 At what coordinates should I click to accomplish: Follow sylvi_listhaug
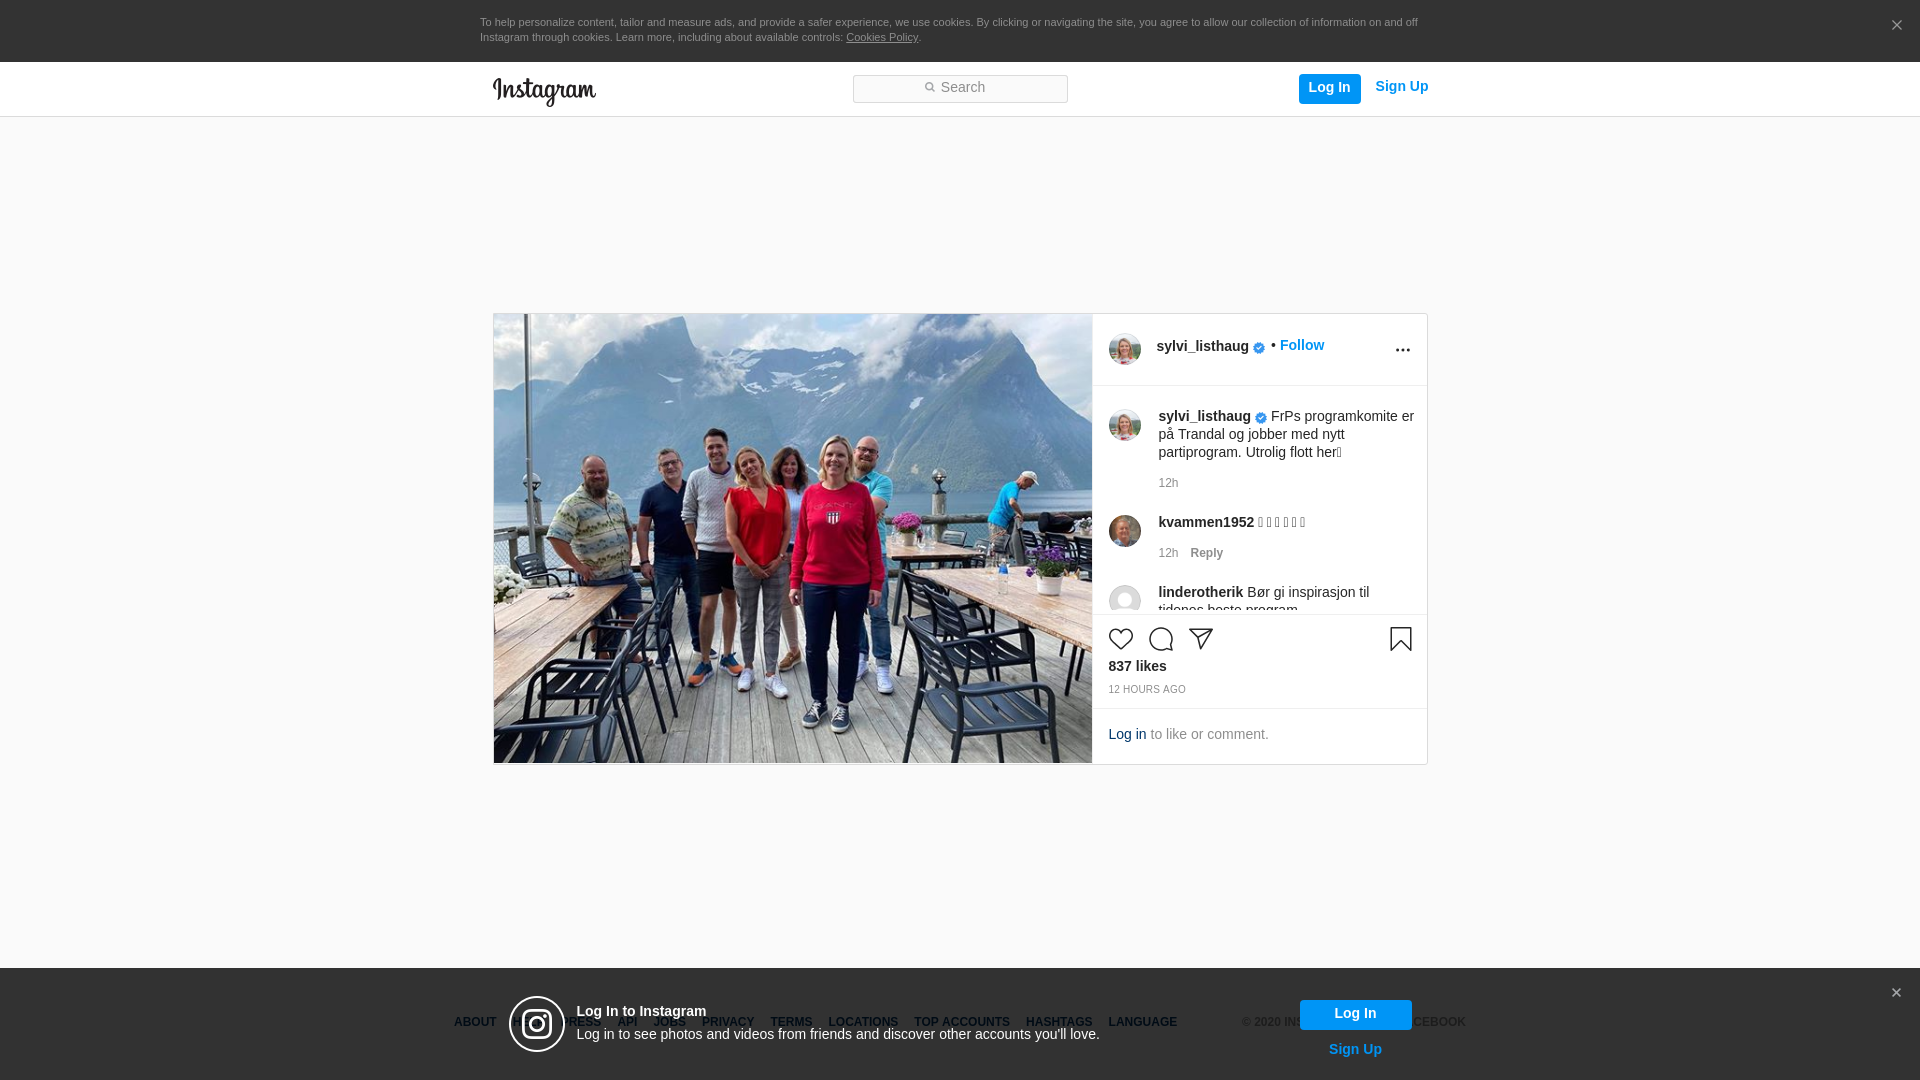coord(1302,345)
